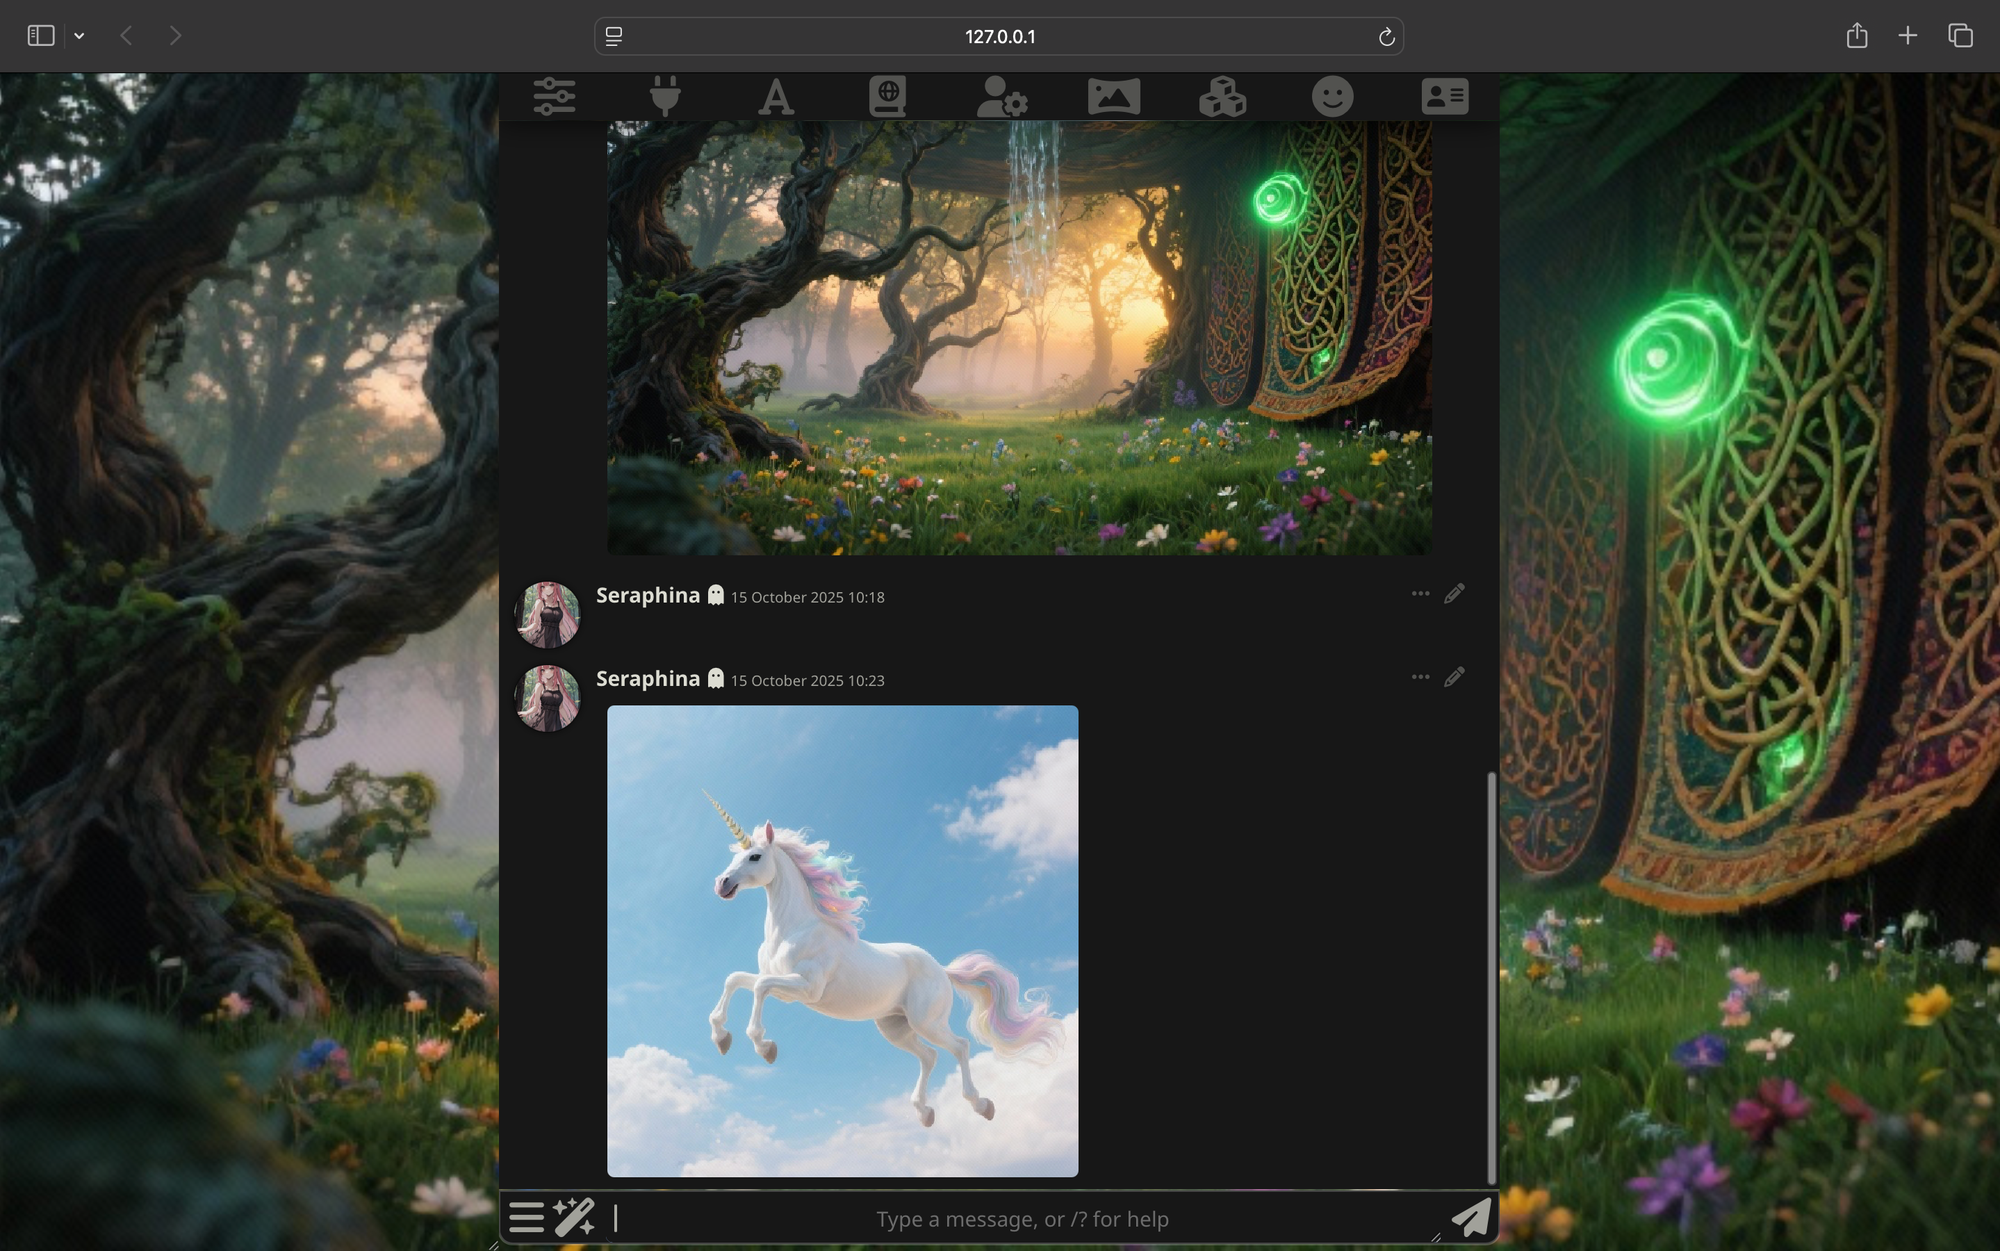Edit the 10:18 Seraphina message
This screenshot has width=2000, height=1251.
(x=1454, y=594)
